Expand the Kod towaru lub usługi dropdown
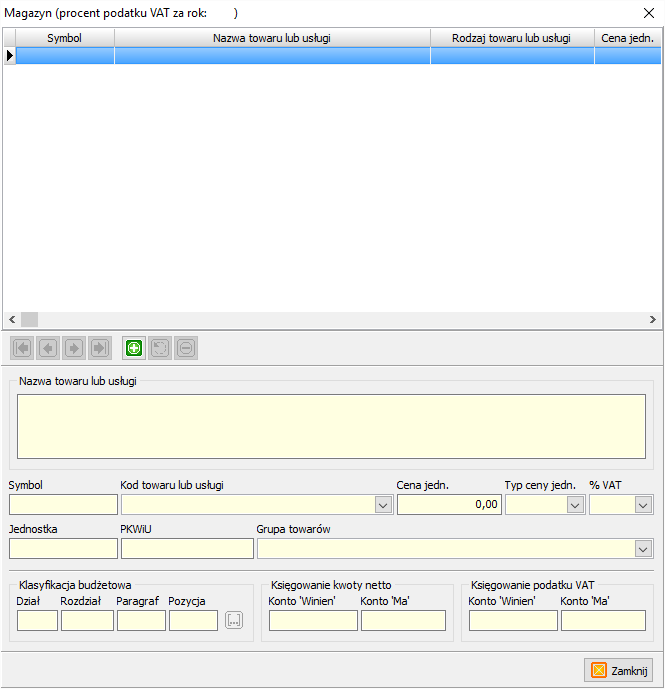665x689 pixels. (x=383, y=505)
